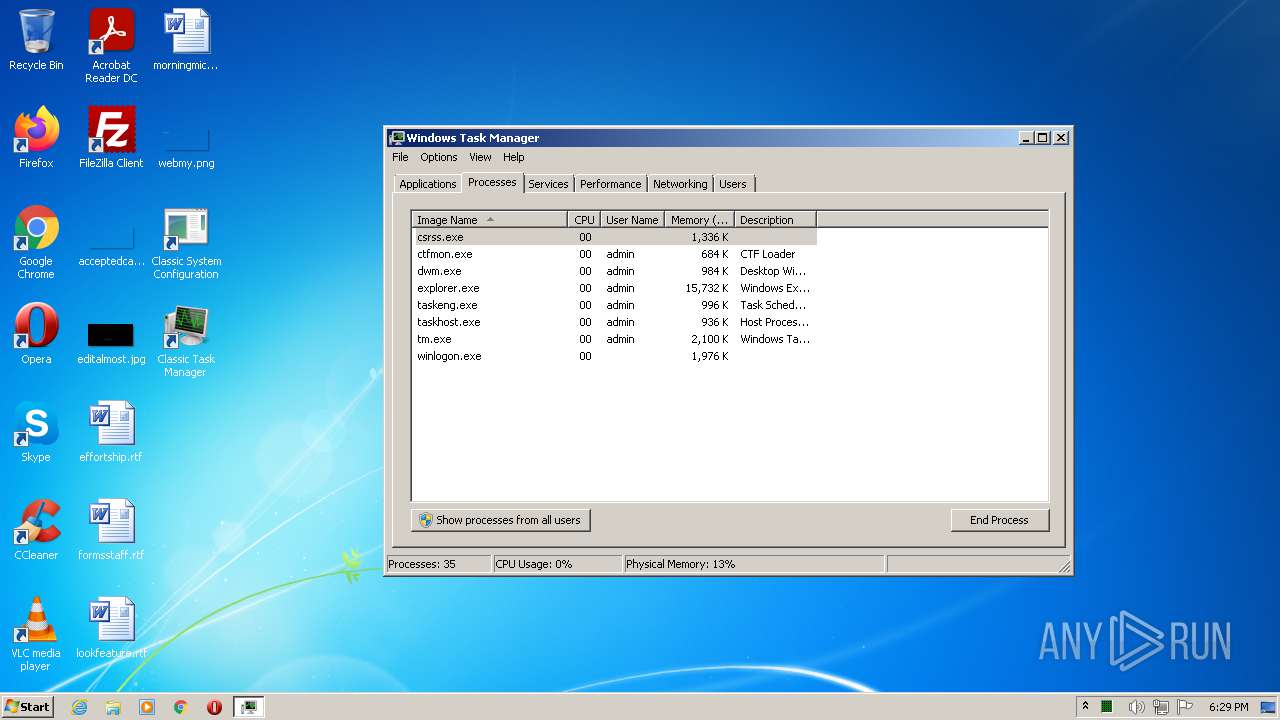Switch to the Processes tab
This screenshot has width=1280, height=720.
click(492, 182)
